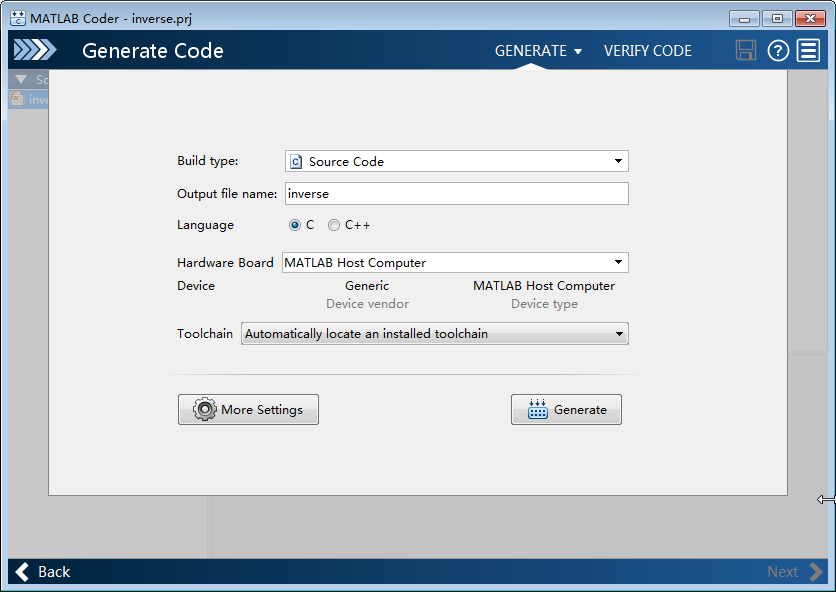Click the gear icon in More Settings
Screen dimensions: 836x592
204,410
